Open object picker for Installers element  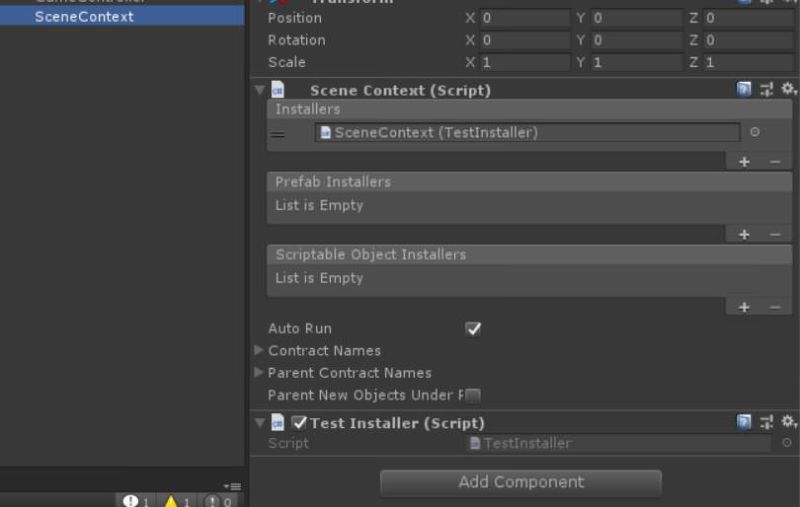coord(755,132)
